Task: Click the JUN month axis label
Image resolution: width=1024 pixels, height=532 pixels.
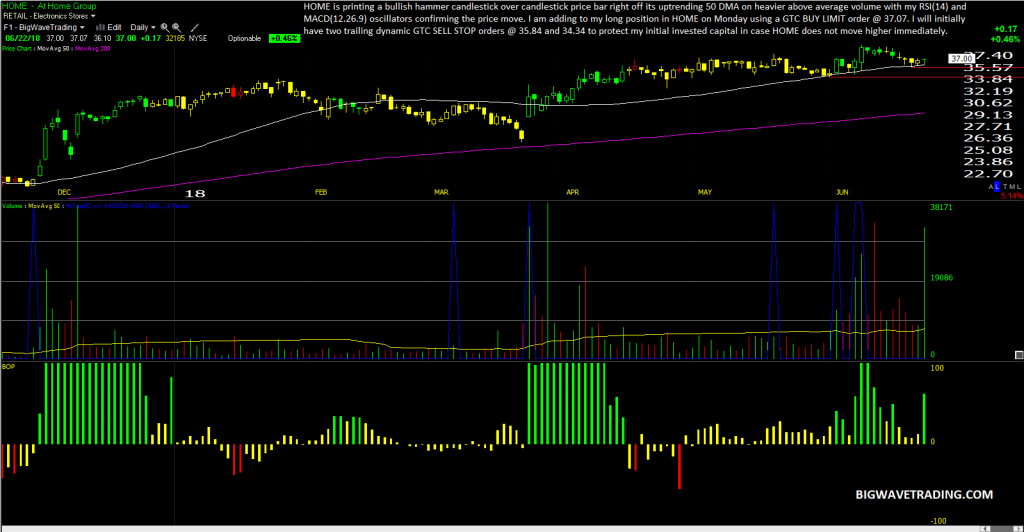Action: tap(842, 193)
